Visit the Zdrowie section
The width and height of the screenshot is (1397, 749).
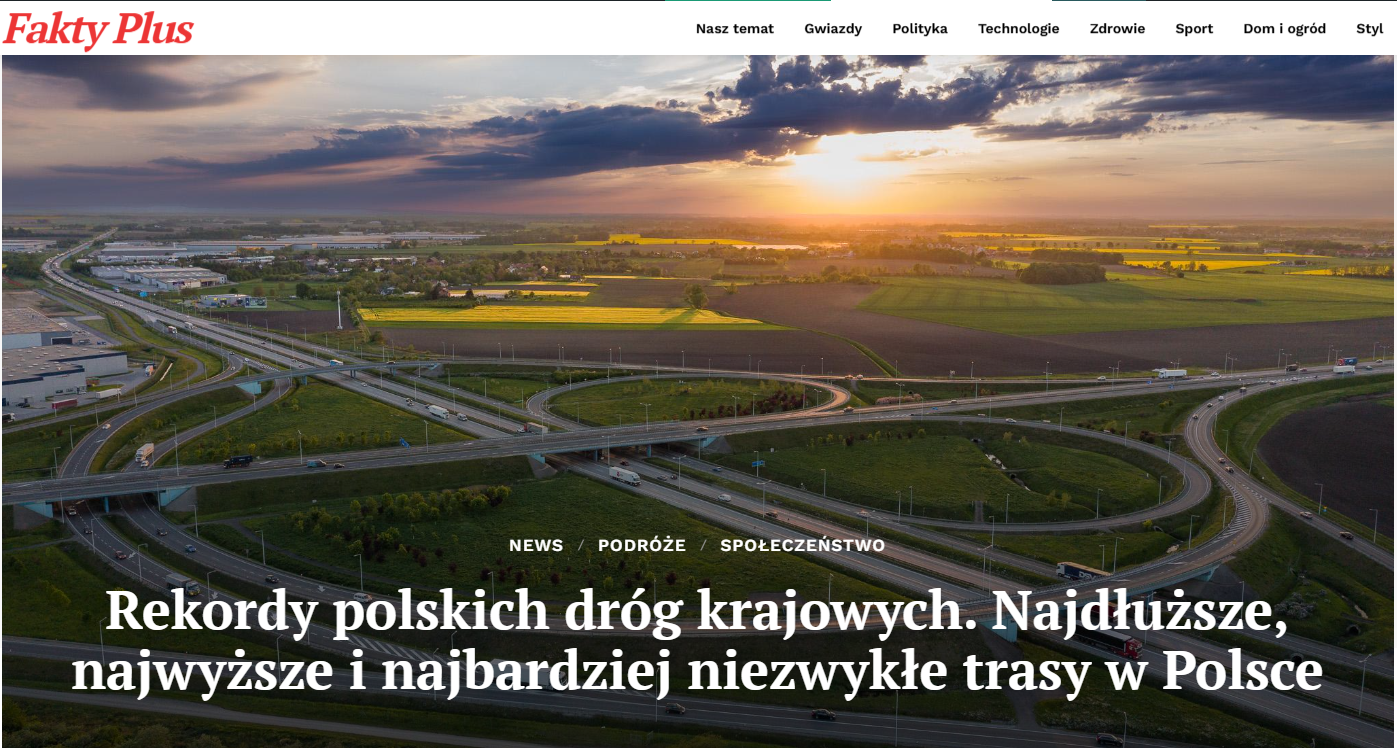1117,29
